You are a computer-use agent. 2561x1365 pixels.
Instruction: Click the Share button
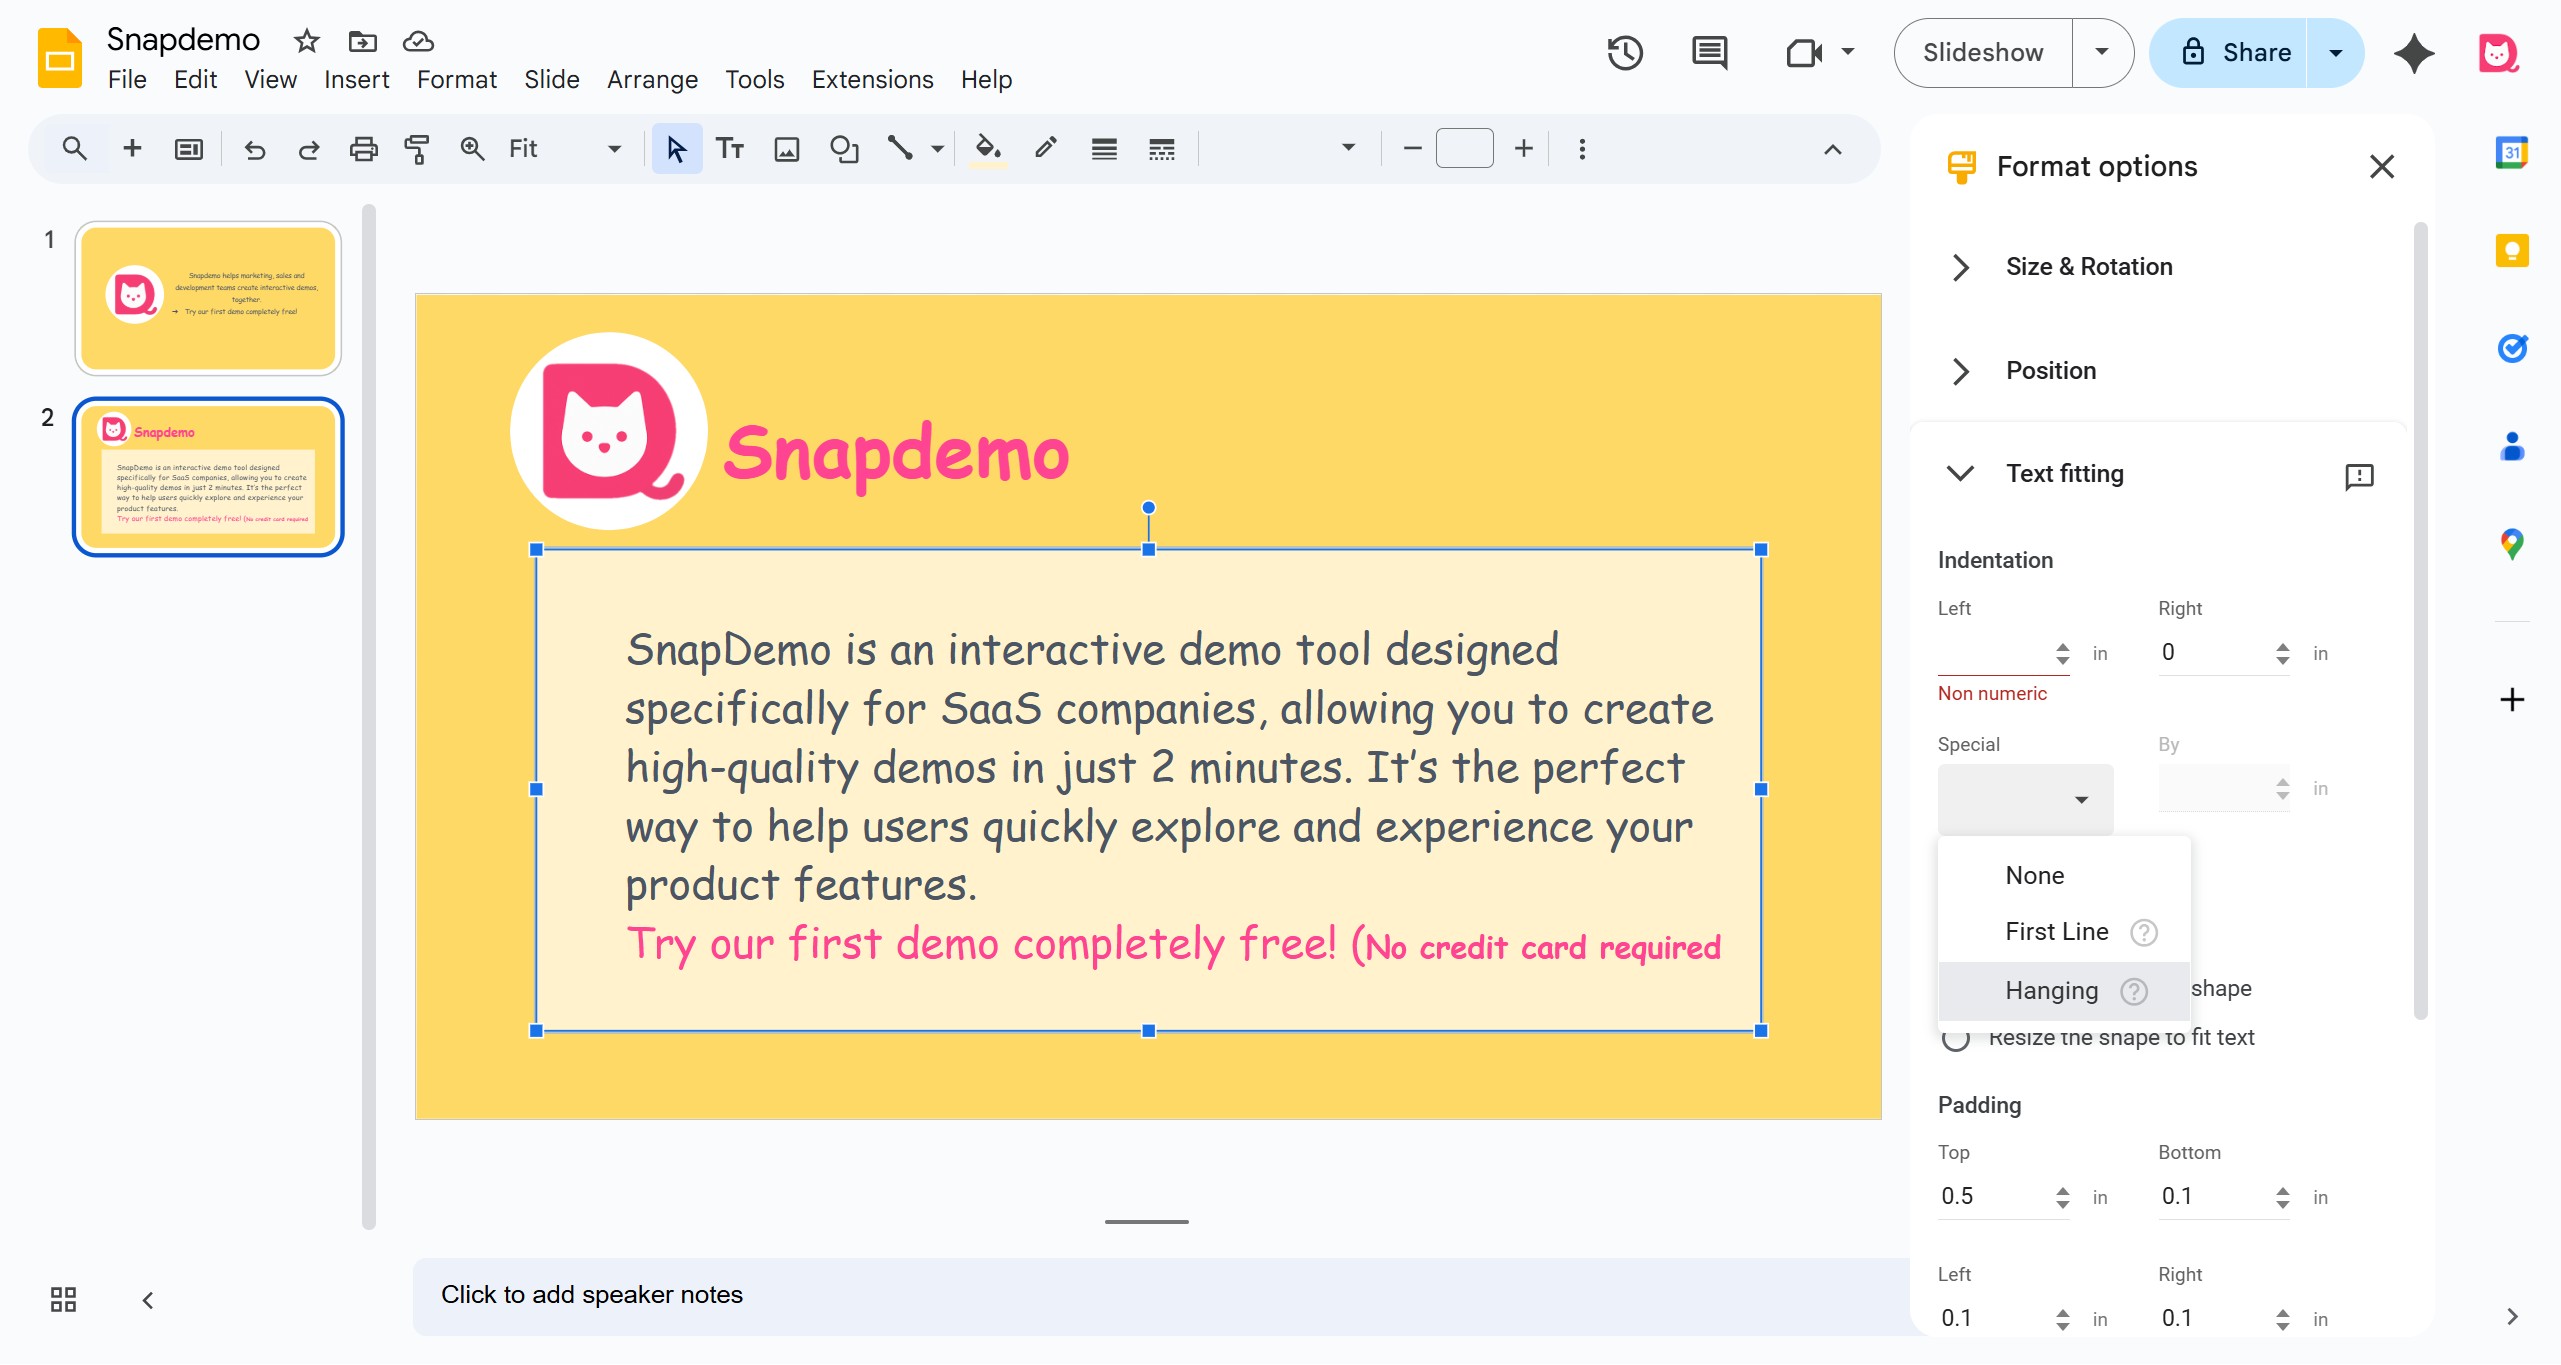pos(2228,53)
